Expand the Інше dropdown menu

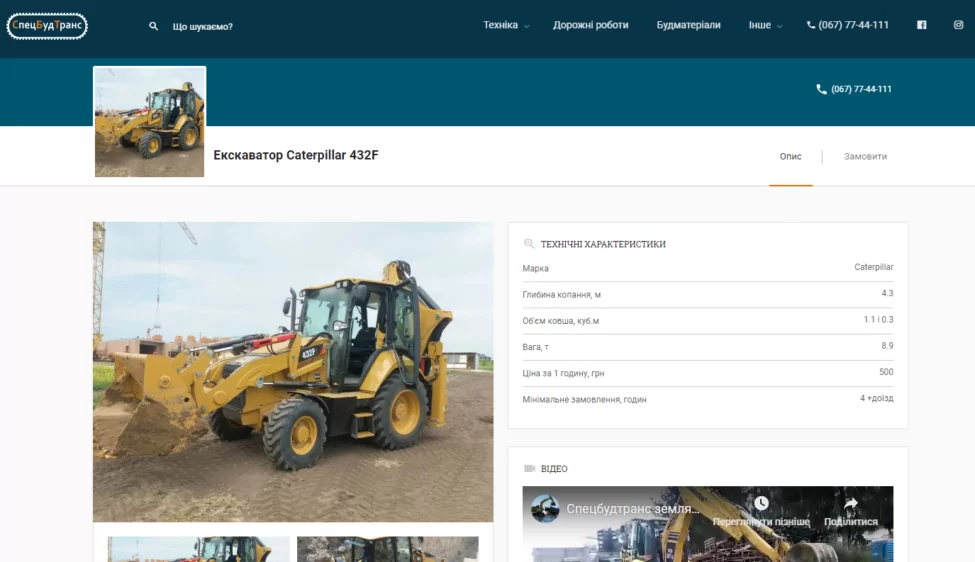pyautogui.click(x=765, y=25)
